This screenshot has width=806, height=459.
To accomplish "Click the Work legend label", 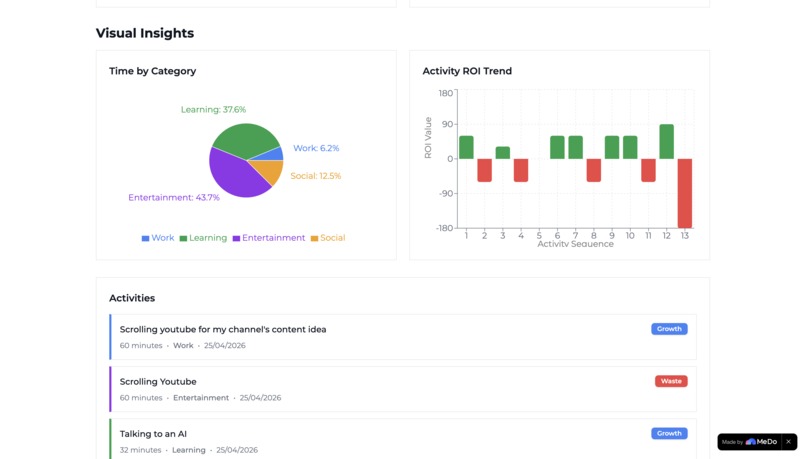I will click(x=163, y=238).
